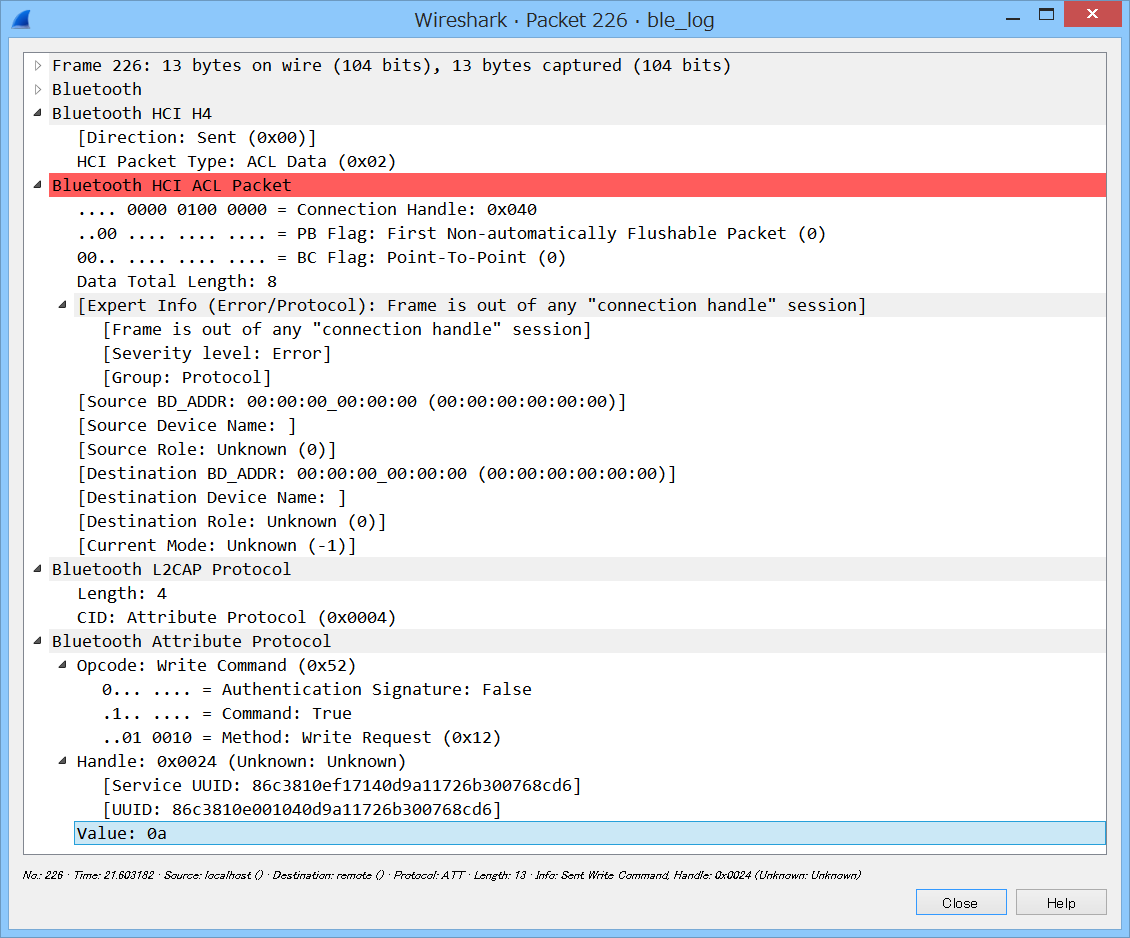Open Help for the packet dialog
The image size is (1130, 938).
click(1061, 903)
